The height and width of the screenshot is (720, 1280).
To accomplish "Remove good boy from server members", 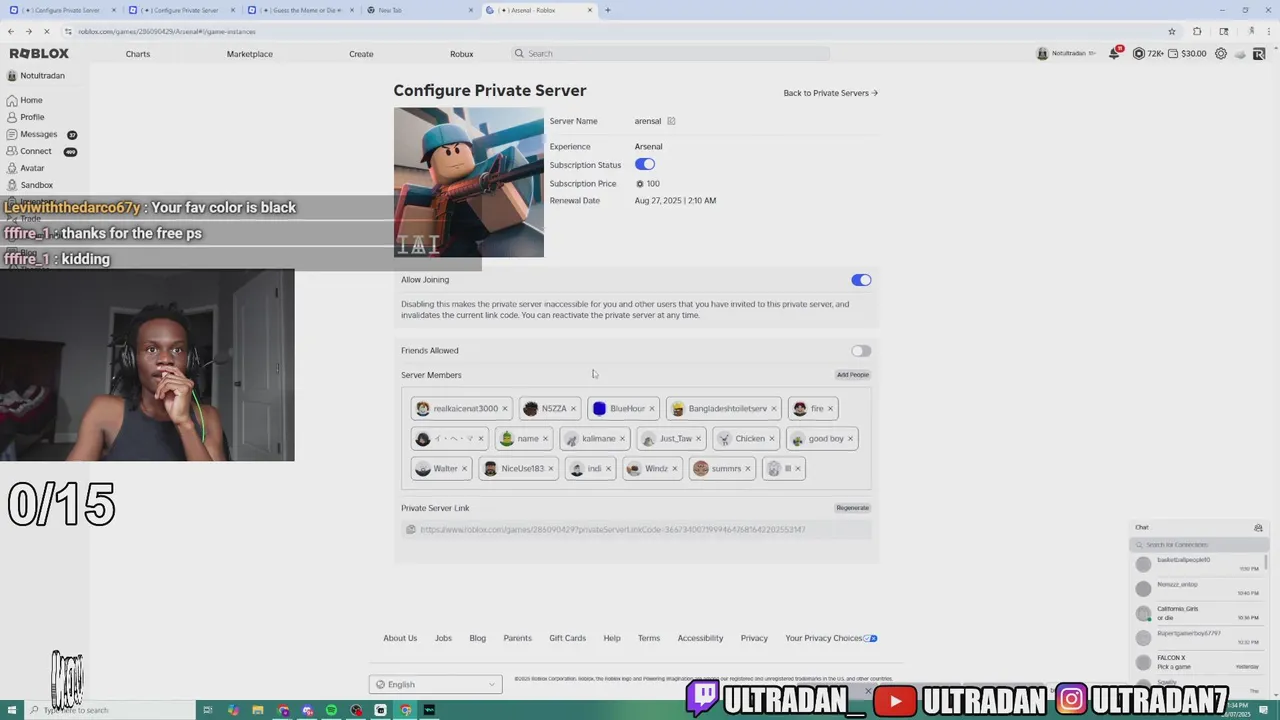I will 851,439.
